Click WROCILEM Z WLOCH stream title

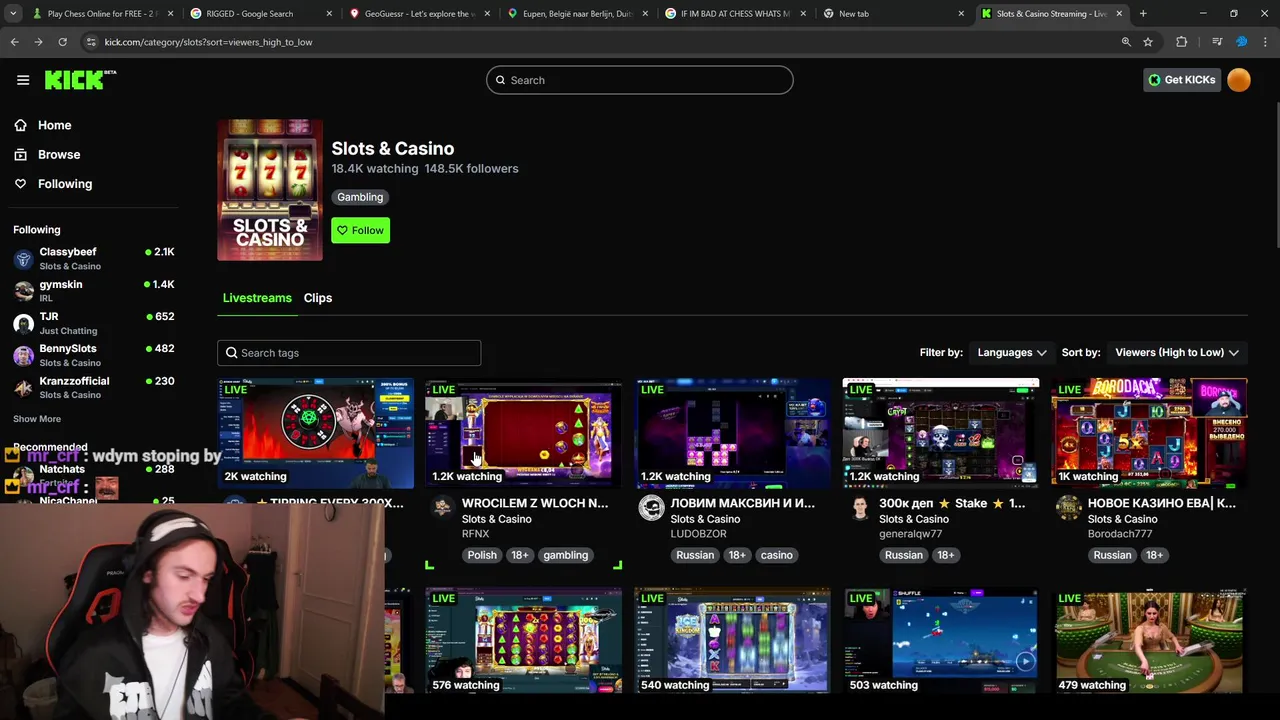534,503
